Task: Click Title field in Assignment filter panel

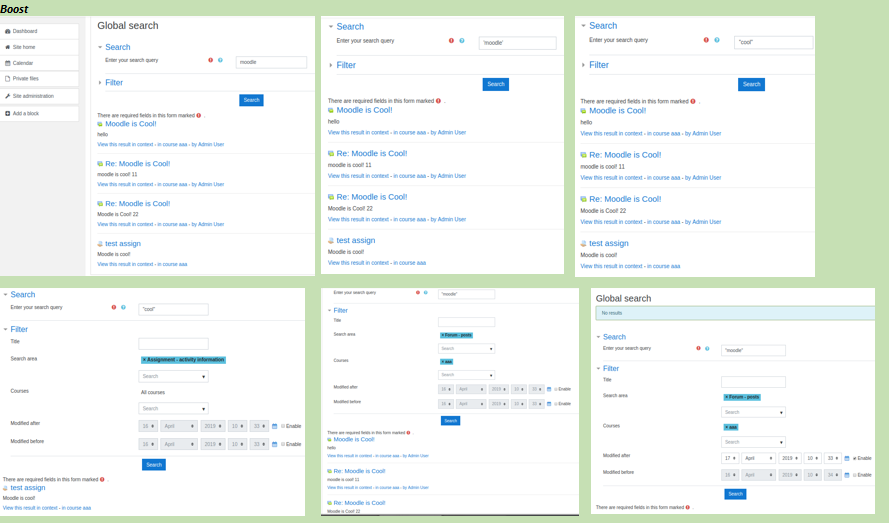Action: tap(173, 344)
